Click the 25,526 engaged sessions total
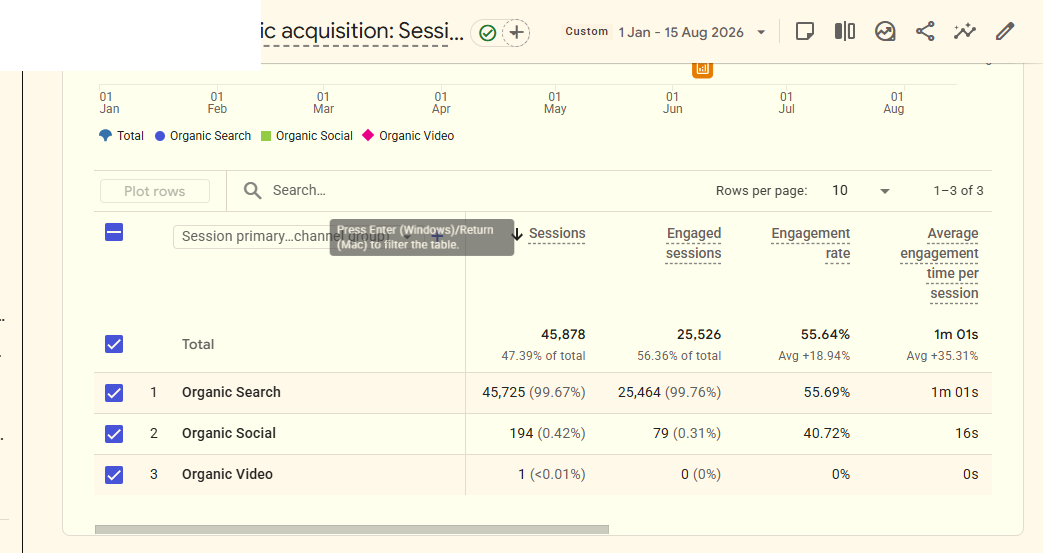Image resolution: width=1043 pixels, height=553 pixels. pos(699,335)
